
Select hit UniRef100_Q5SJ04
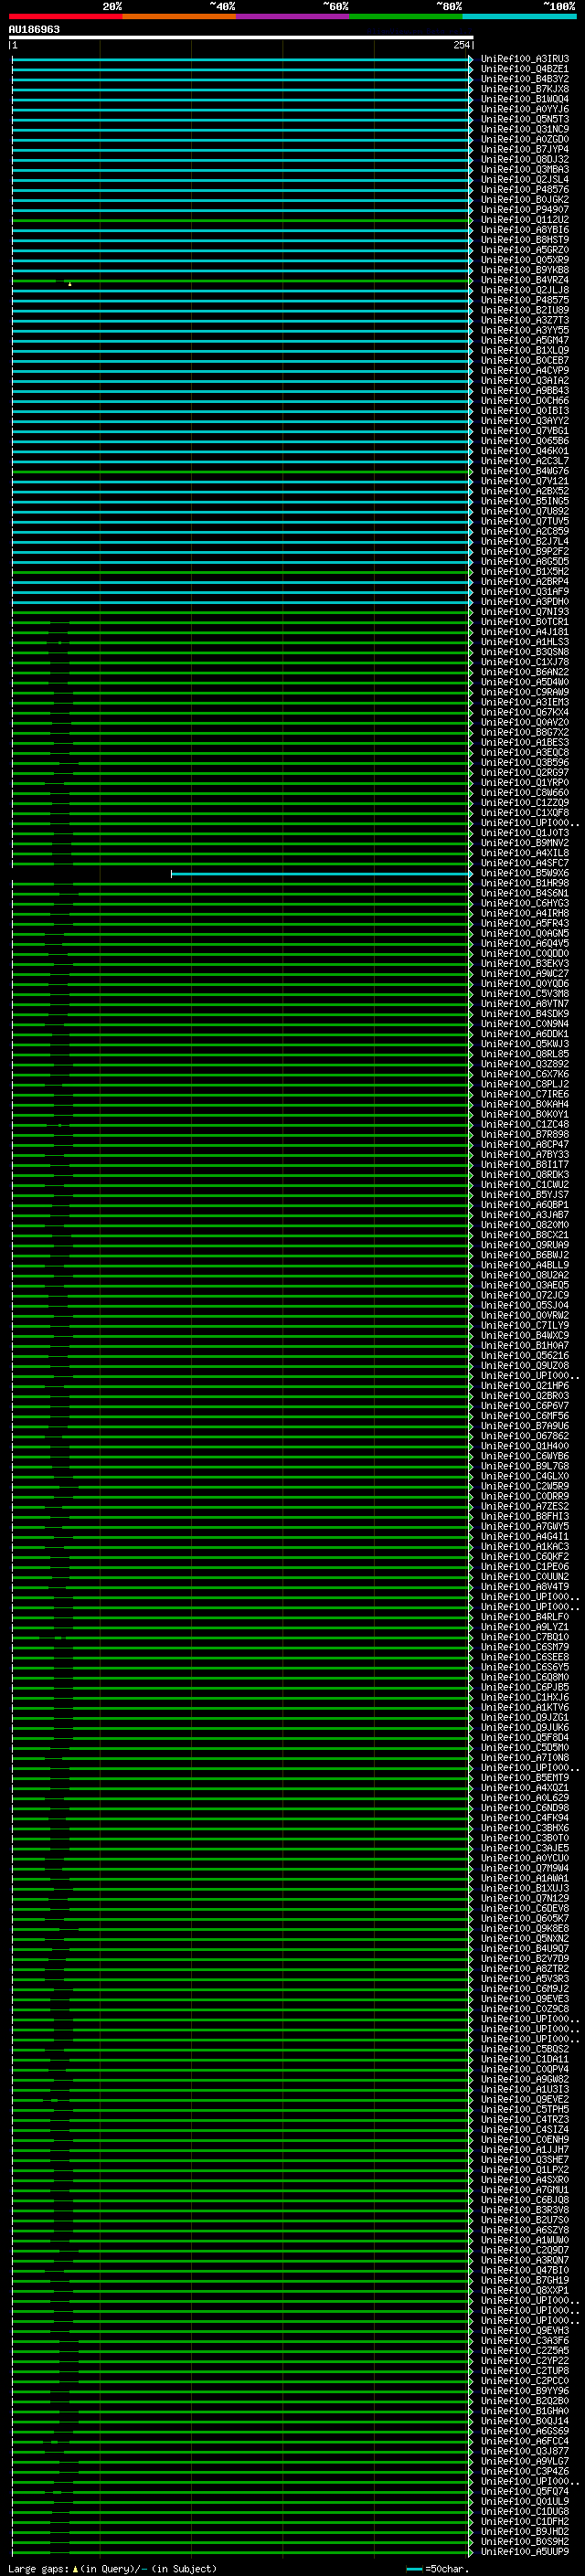525,1306
